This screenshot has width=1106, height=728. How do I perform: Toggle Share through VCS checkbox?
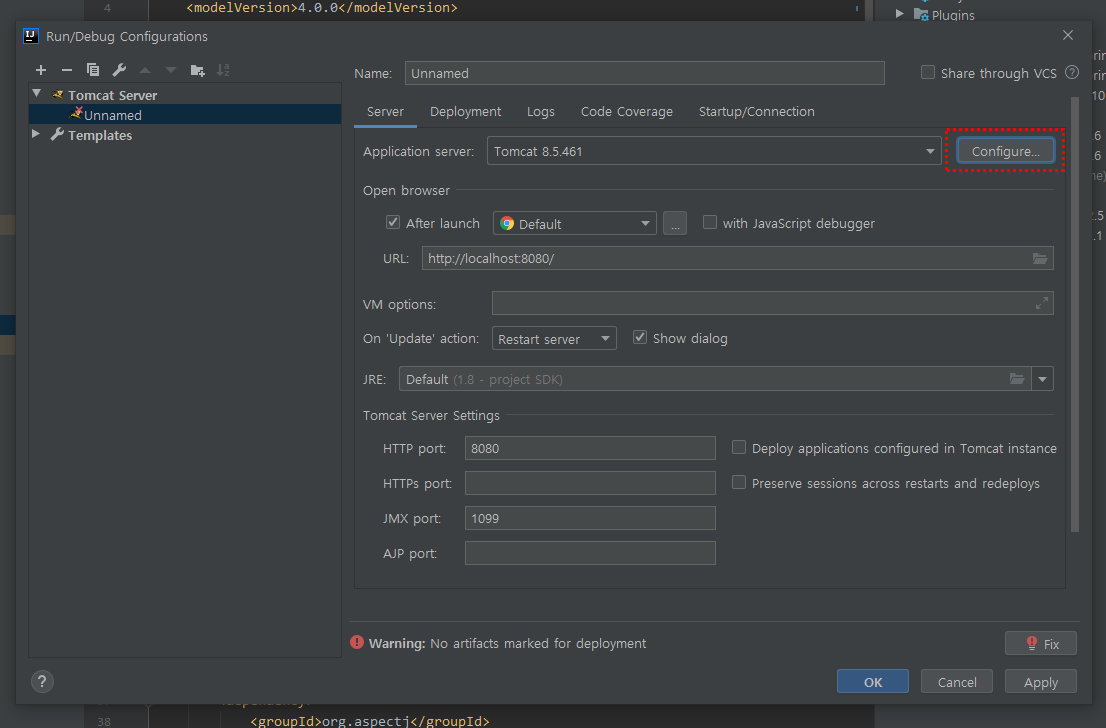(928, 72)
